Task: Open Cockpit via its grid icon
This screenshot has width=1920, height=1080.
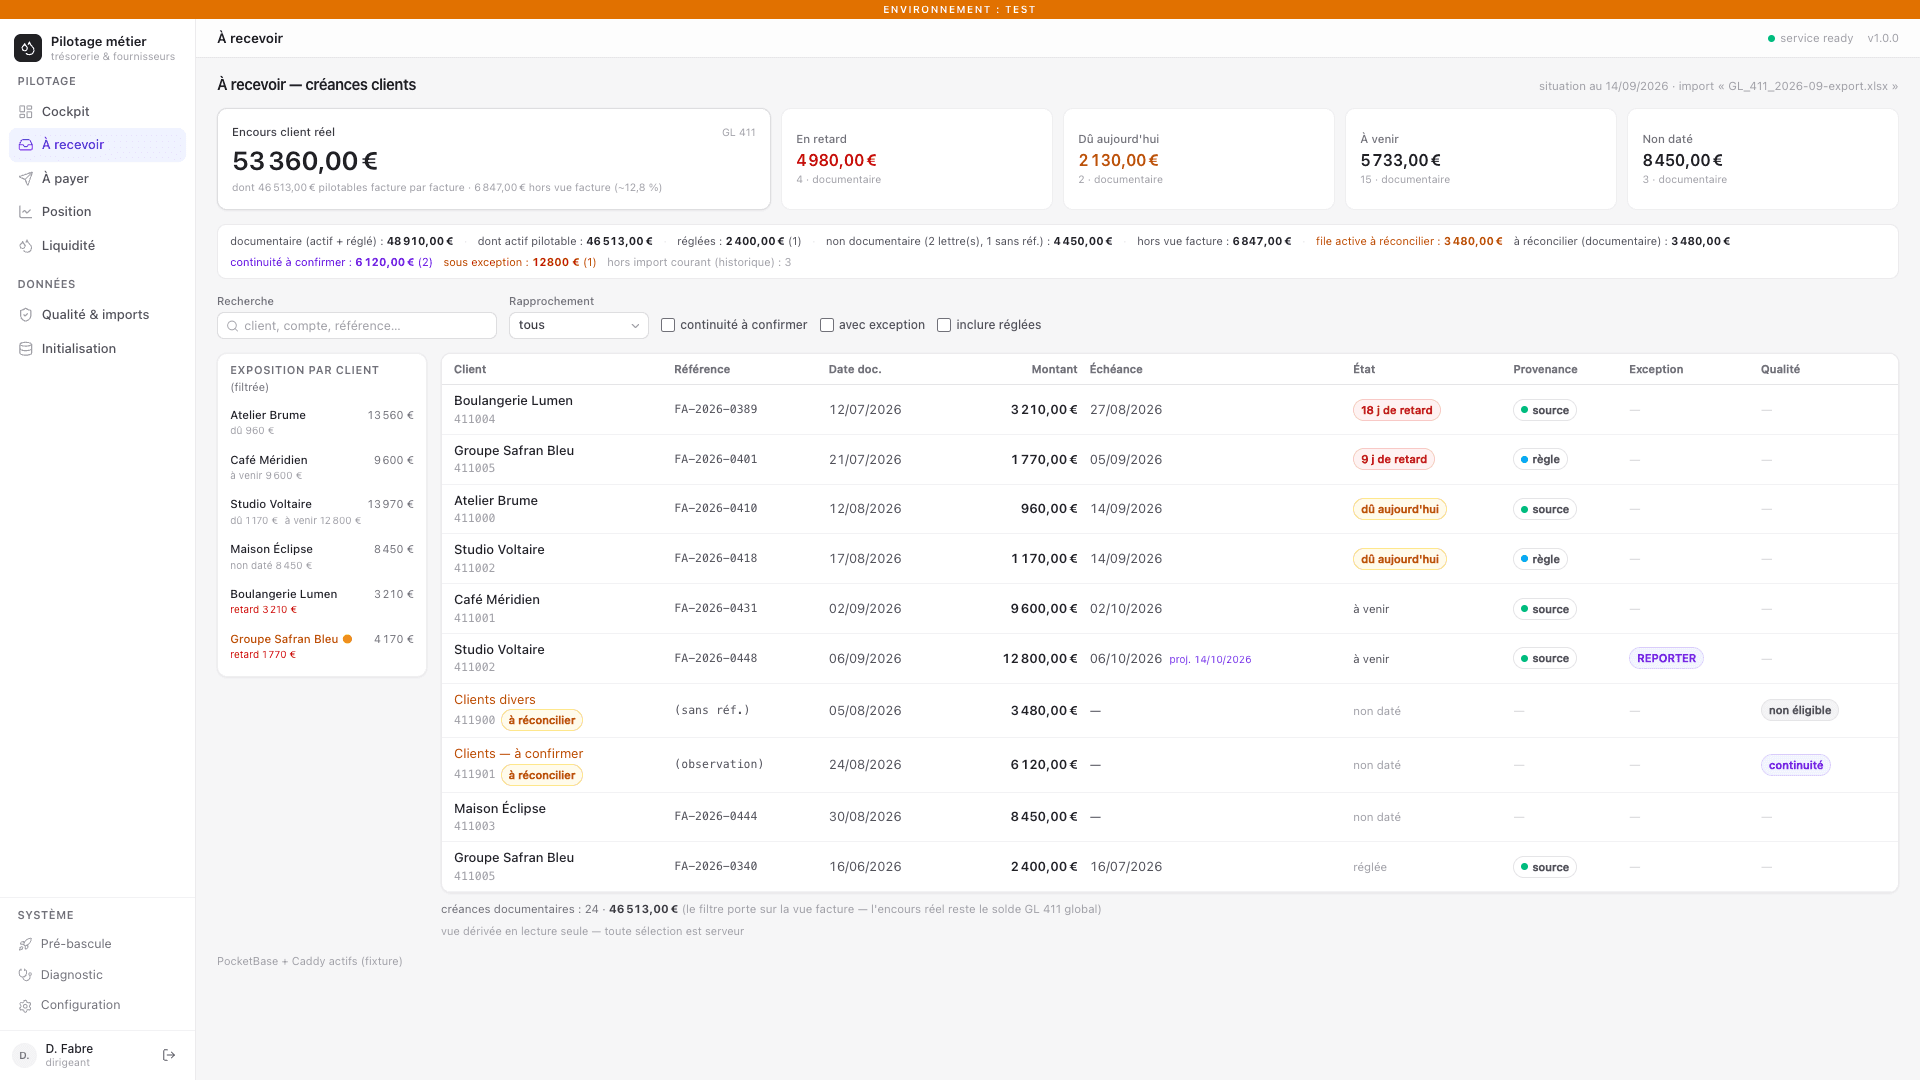Action: (26, 112)
